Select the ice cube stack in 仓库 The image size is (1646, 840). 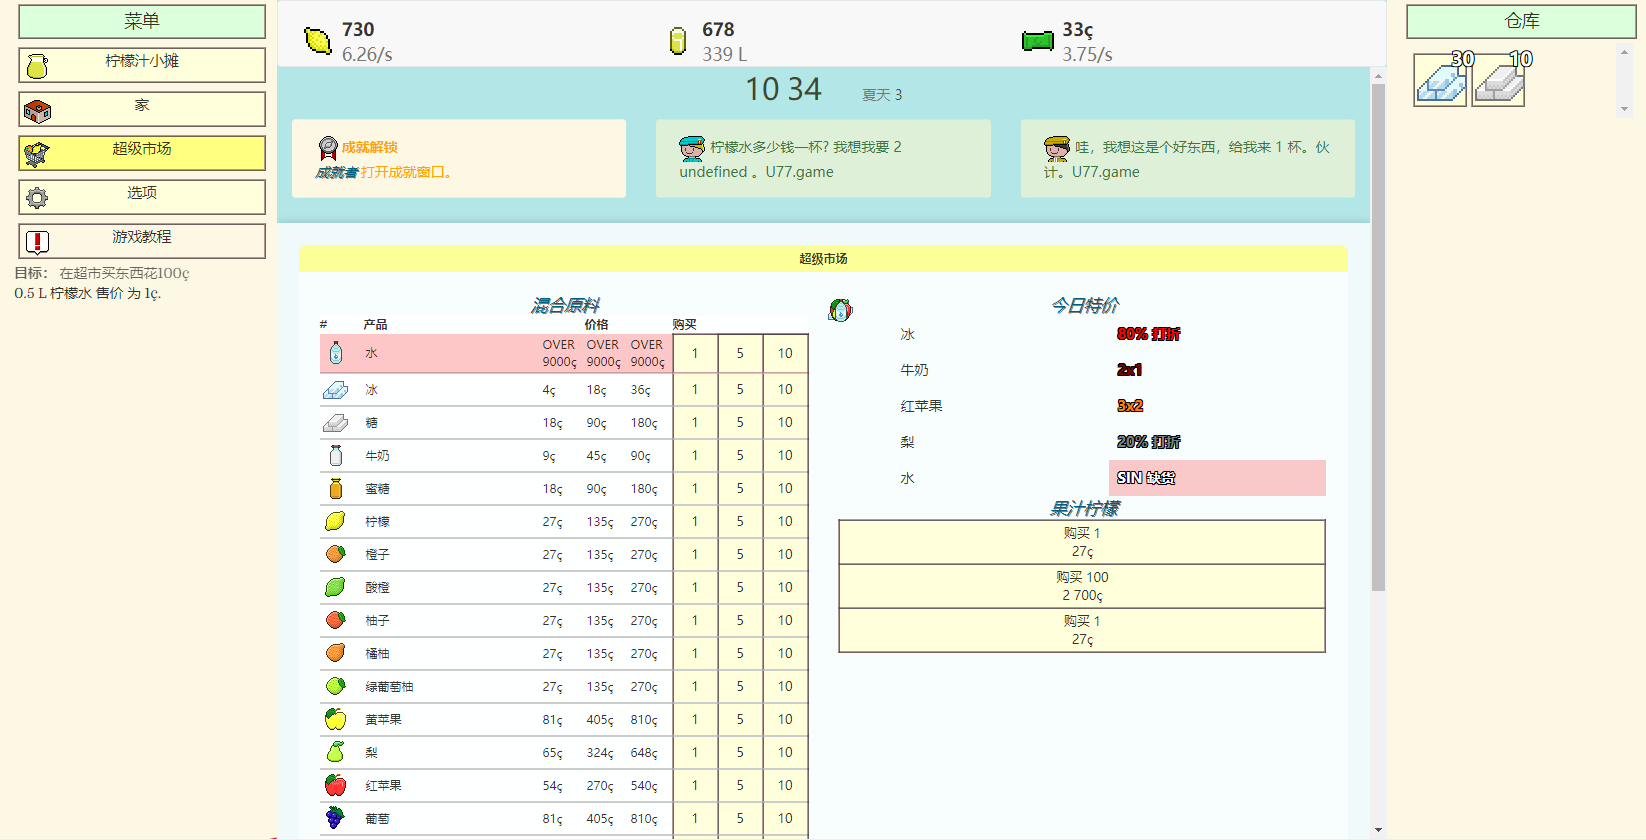1440,80
